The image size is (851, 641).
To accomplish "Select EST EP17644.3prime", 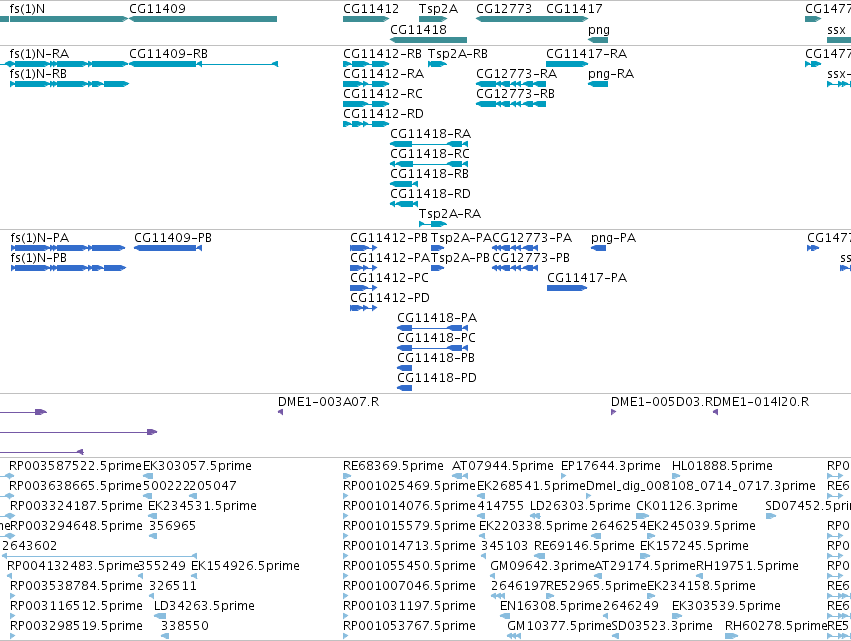I will point(611,466).
